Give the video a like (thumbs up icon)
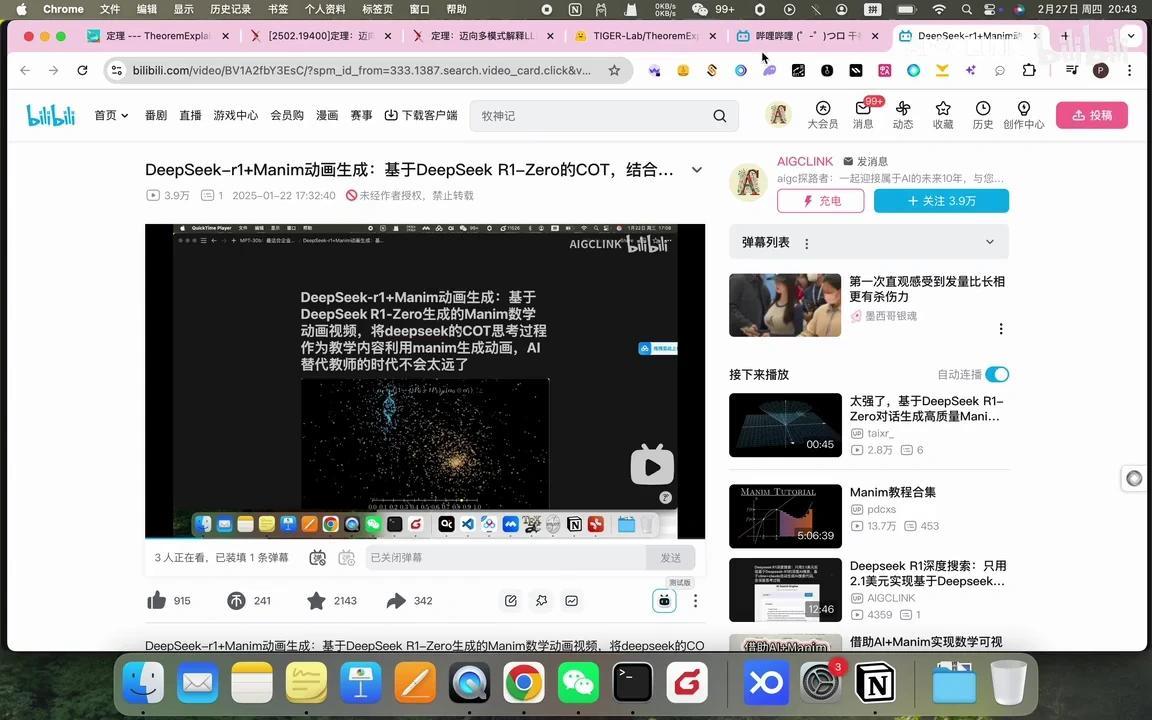1152x720 pixels. point(157,600)
